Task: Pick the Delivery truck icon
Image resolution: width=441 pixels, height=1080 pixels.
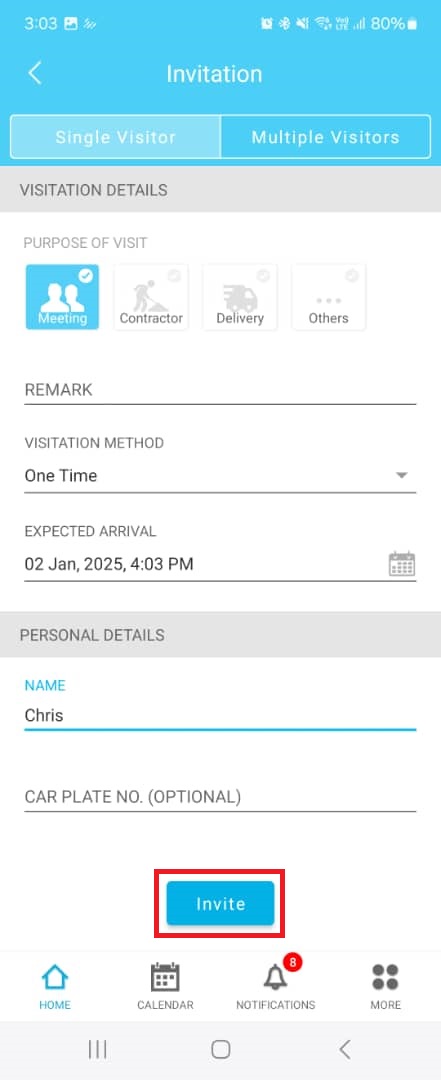Action: pyautogui.click(x=240, y=297)
